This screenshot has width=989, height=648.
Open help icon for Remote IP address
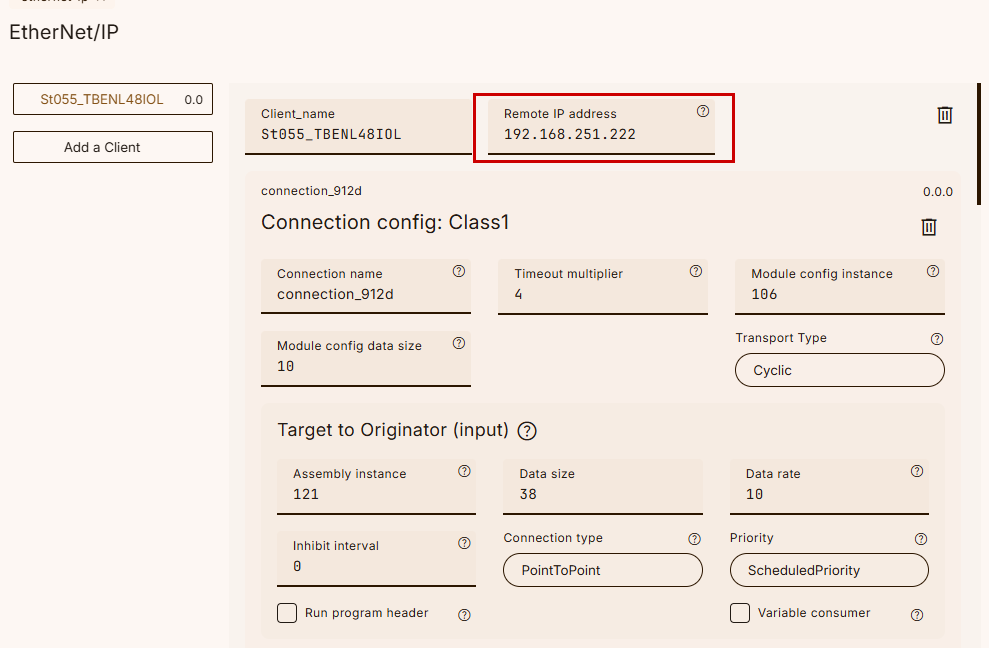(x=702, y=112)
